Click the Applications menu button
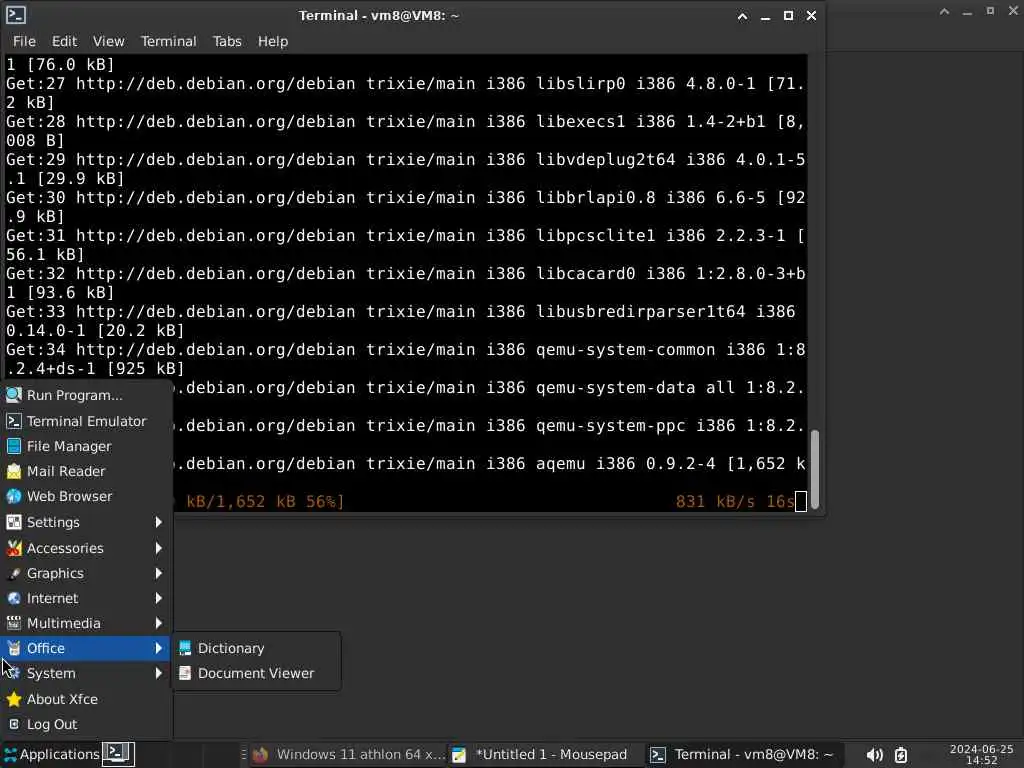 (52, 754)
